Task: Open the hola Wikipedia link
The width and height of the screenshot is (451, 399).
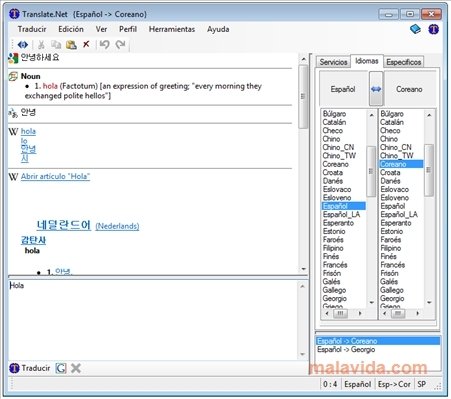Action: click(x=28, y=131)
